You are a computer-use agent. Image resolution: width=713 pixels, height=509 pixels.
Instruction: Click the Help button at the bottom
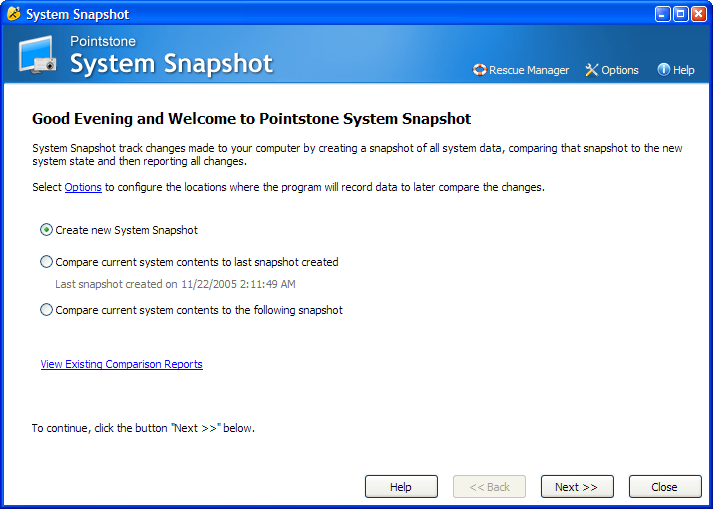401,487
